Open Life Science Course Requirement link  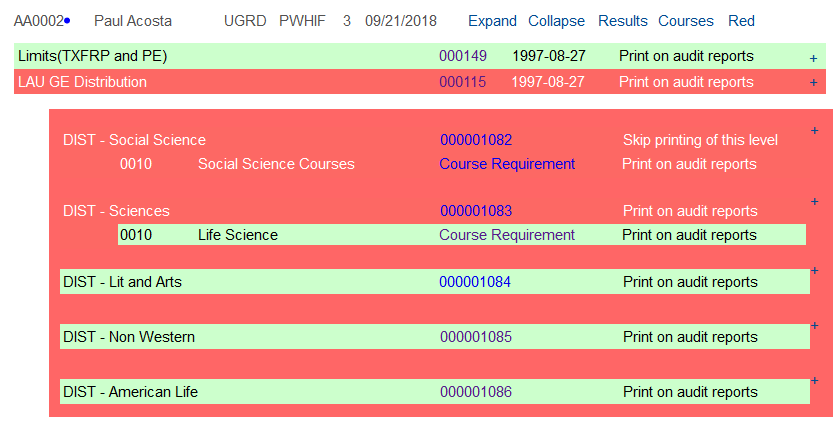click(507, 235)
